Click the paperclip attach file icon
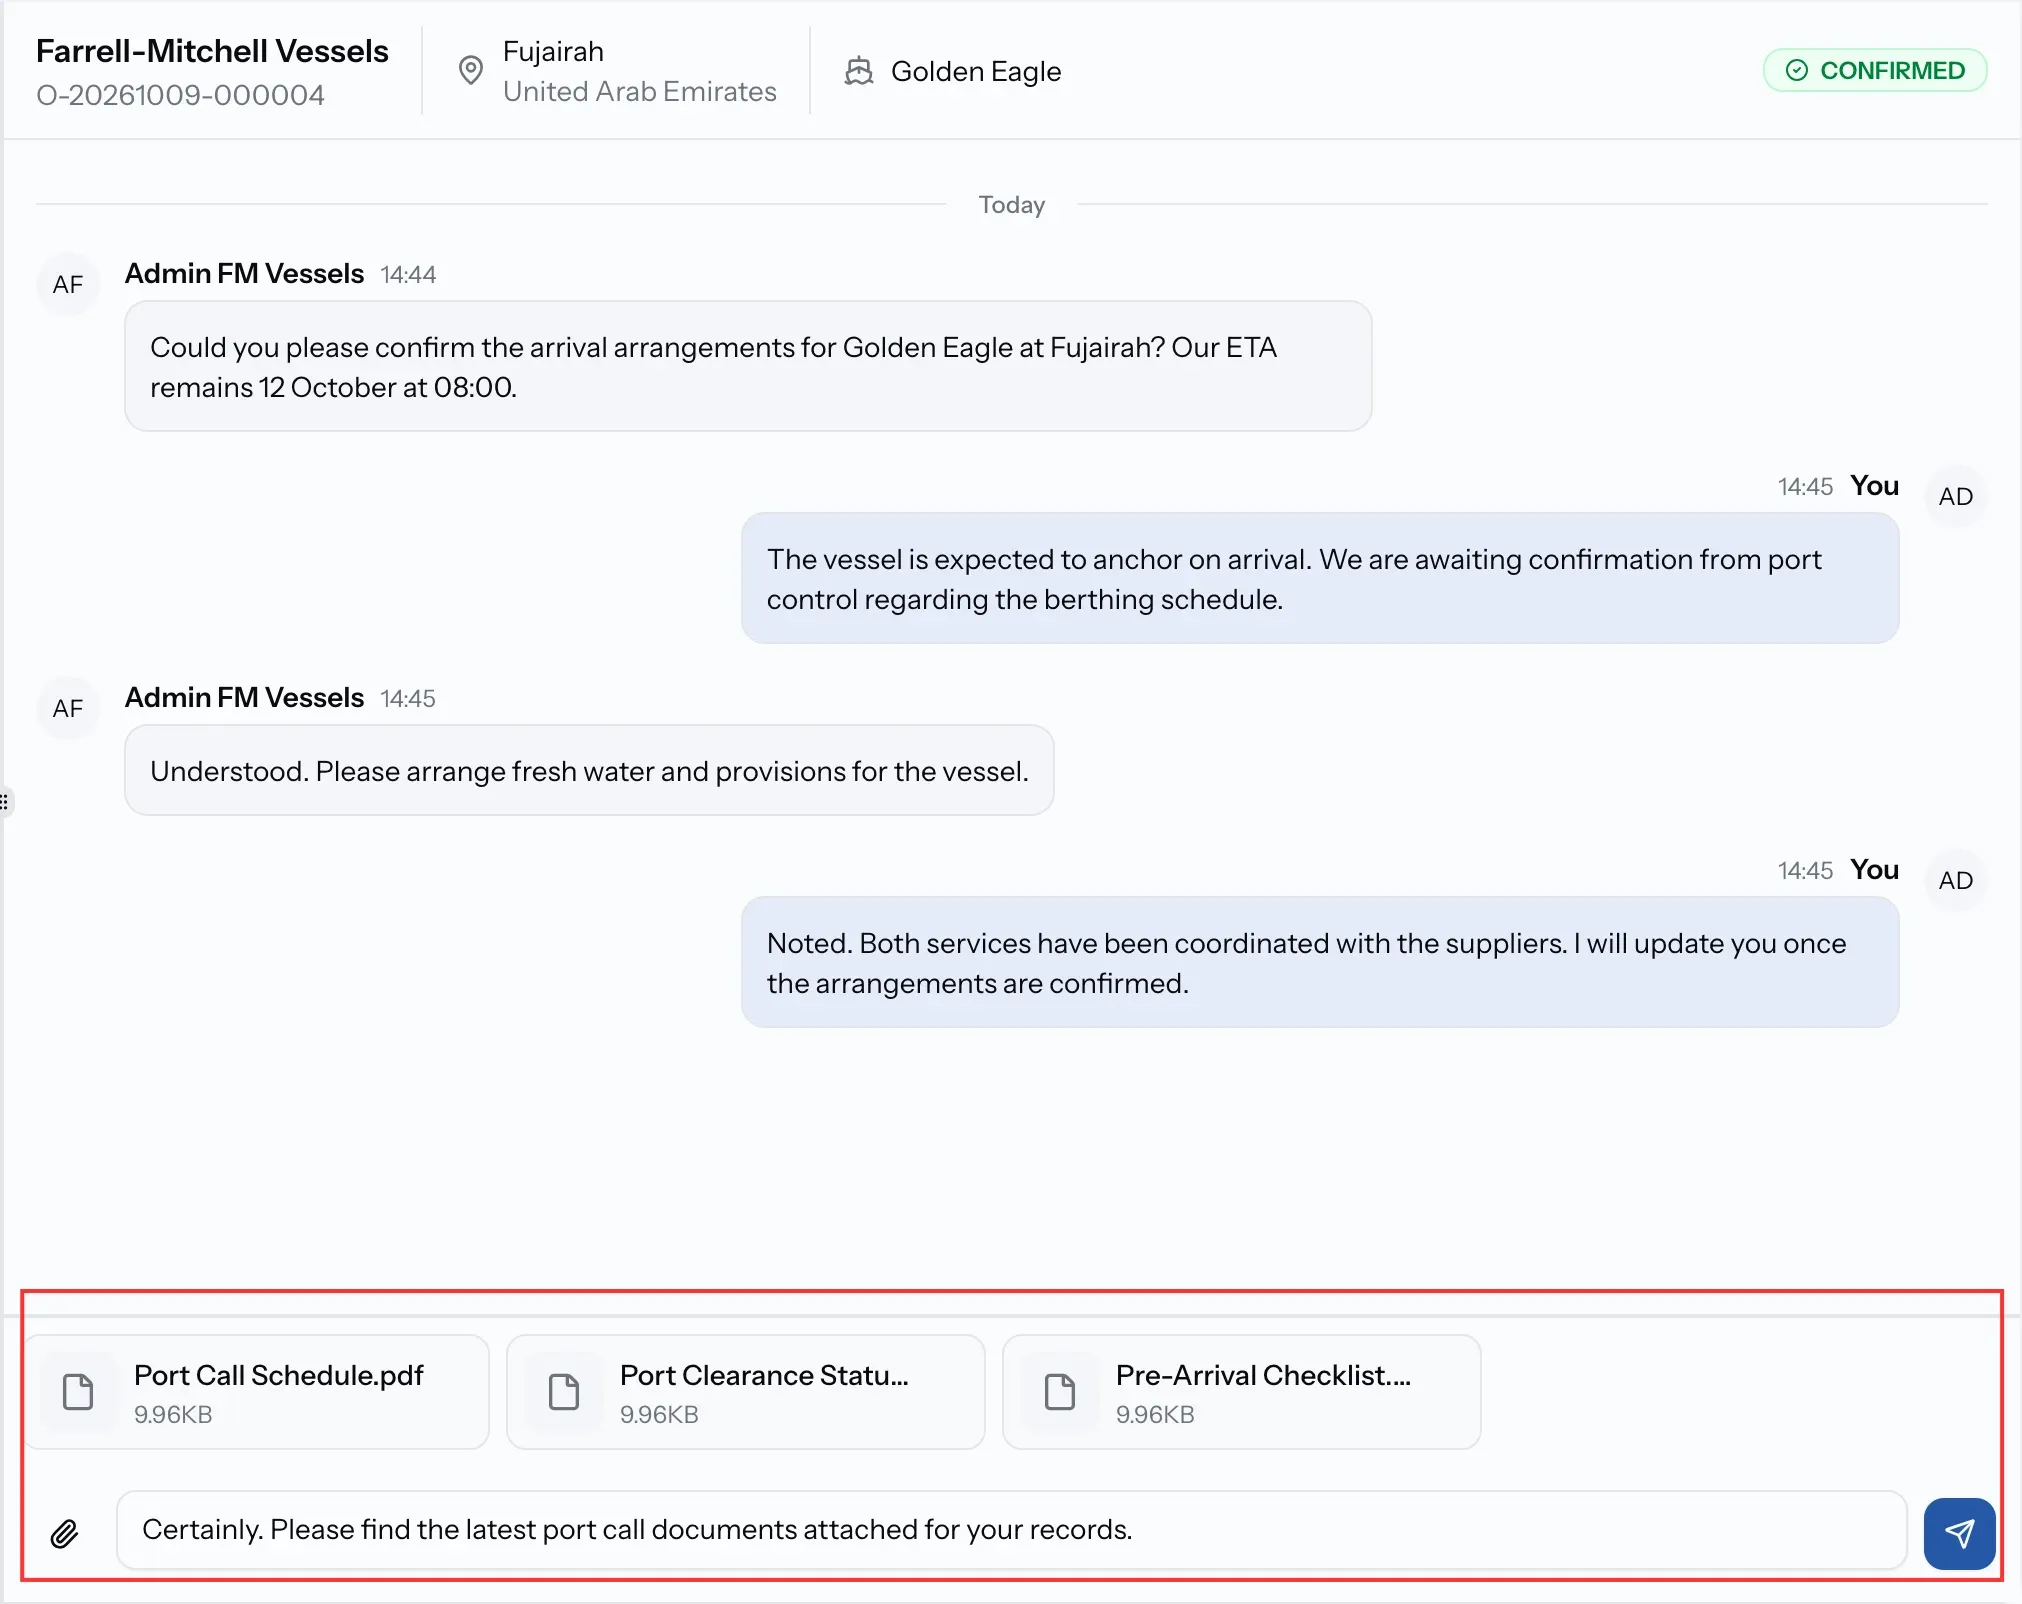 (x=65, y=1533)
